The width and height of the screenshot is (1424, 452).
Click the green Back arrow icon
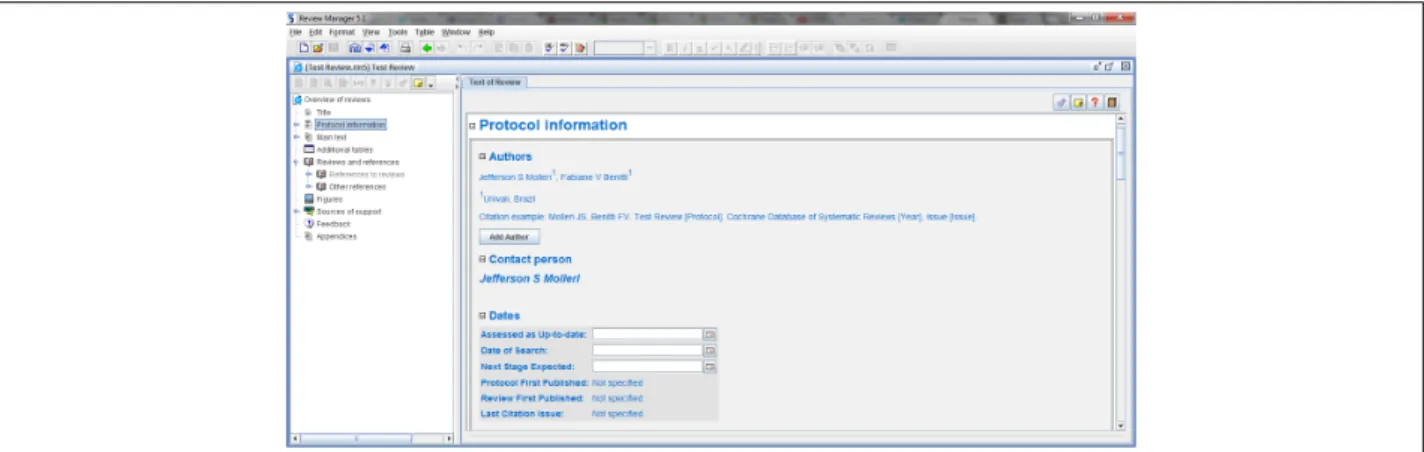click(427, 47)
